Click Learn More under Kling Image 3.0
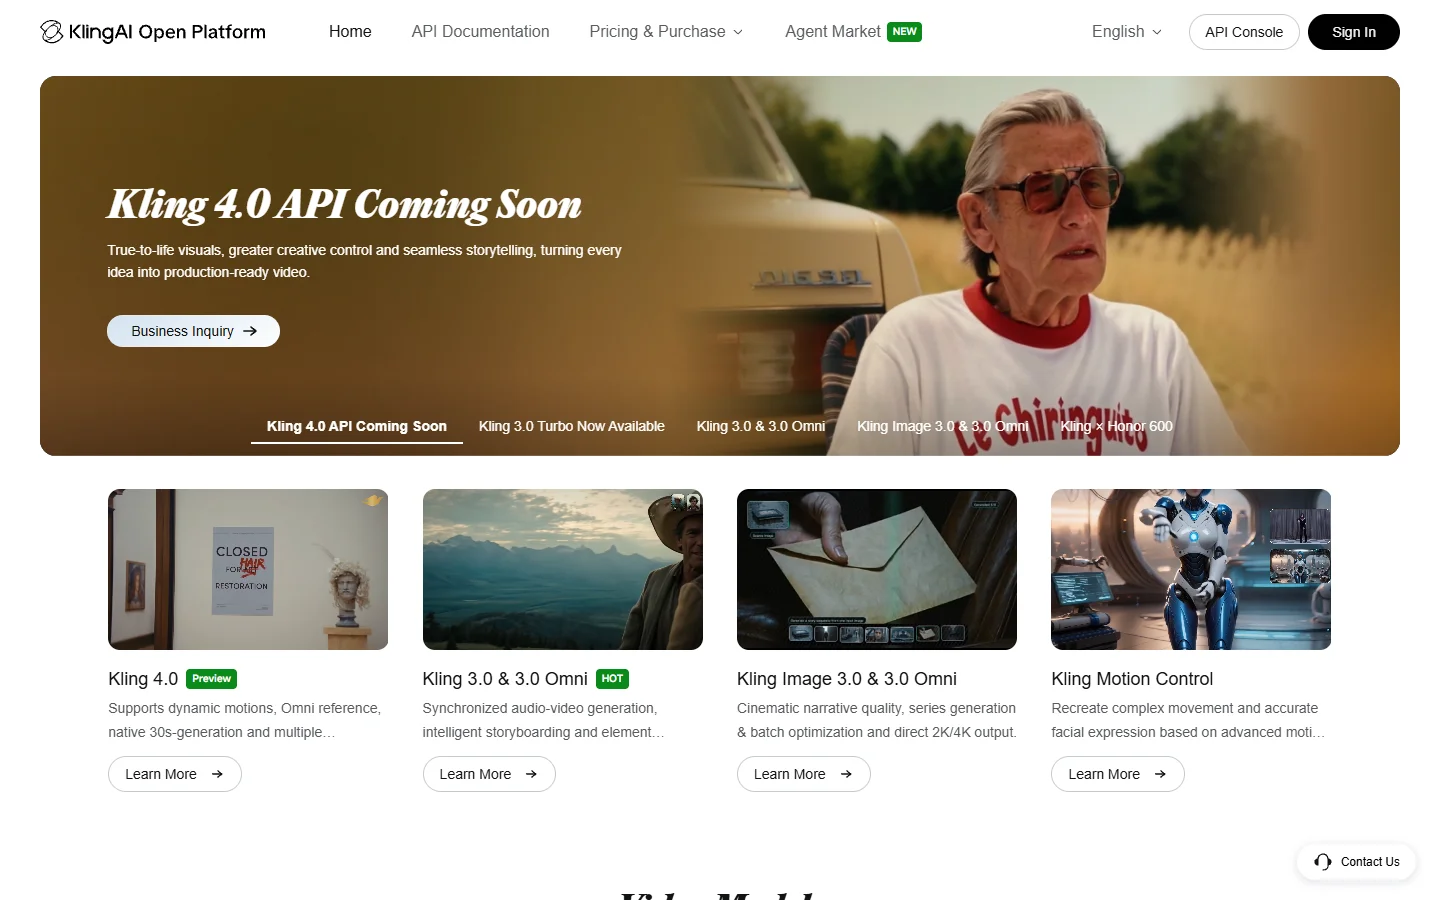The width and height of the screenshot is (1440, 900). (804, 774)
